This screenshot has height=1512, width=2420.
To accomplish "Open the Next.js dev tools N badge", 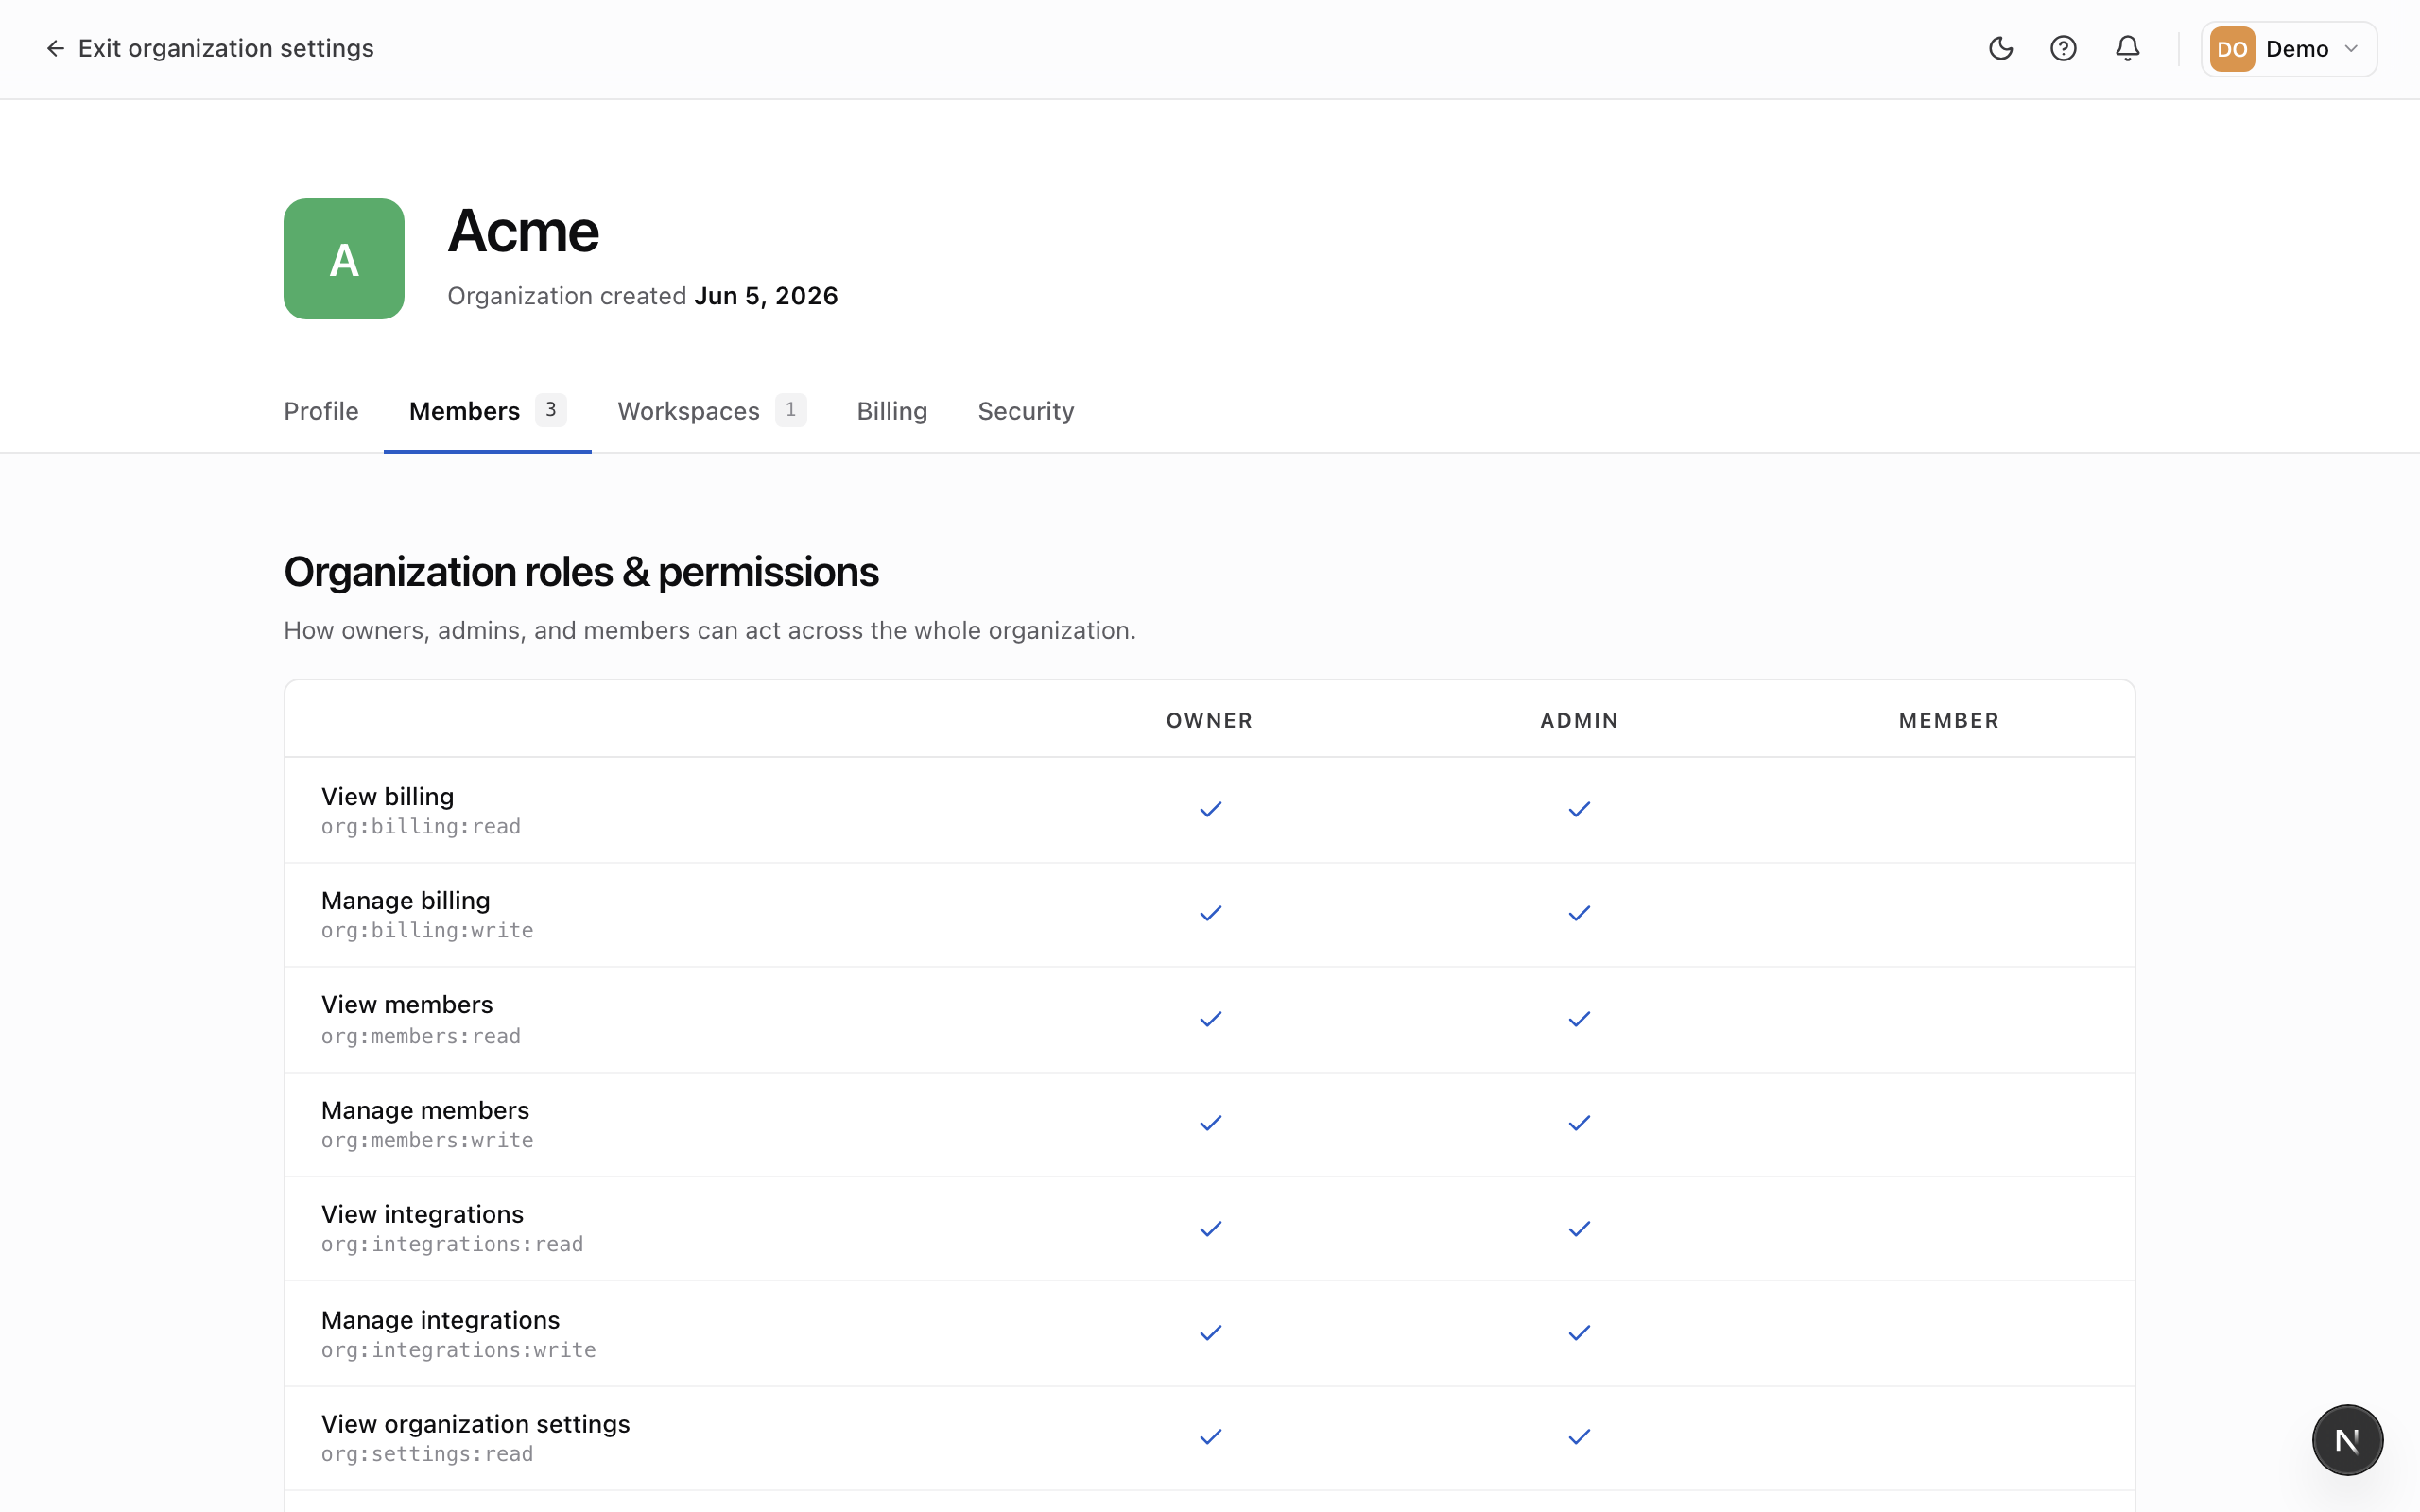I will (x=2347, y=1440).
